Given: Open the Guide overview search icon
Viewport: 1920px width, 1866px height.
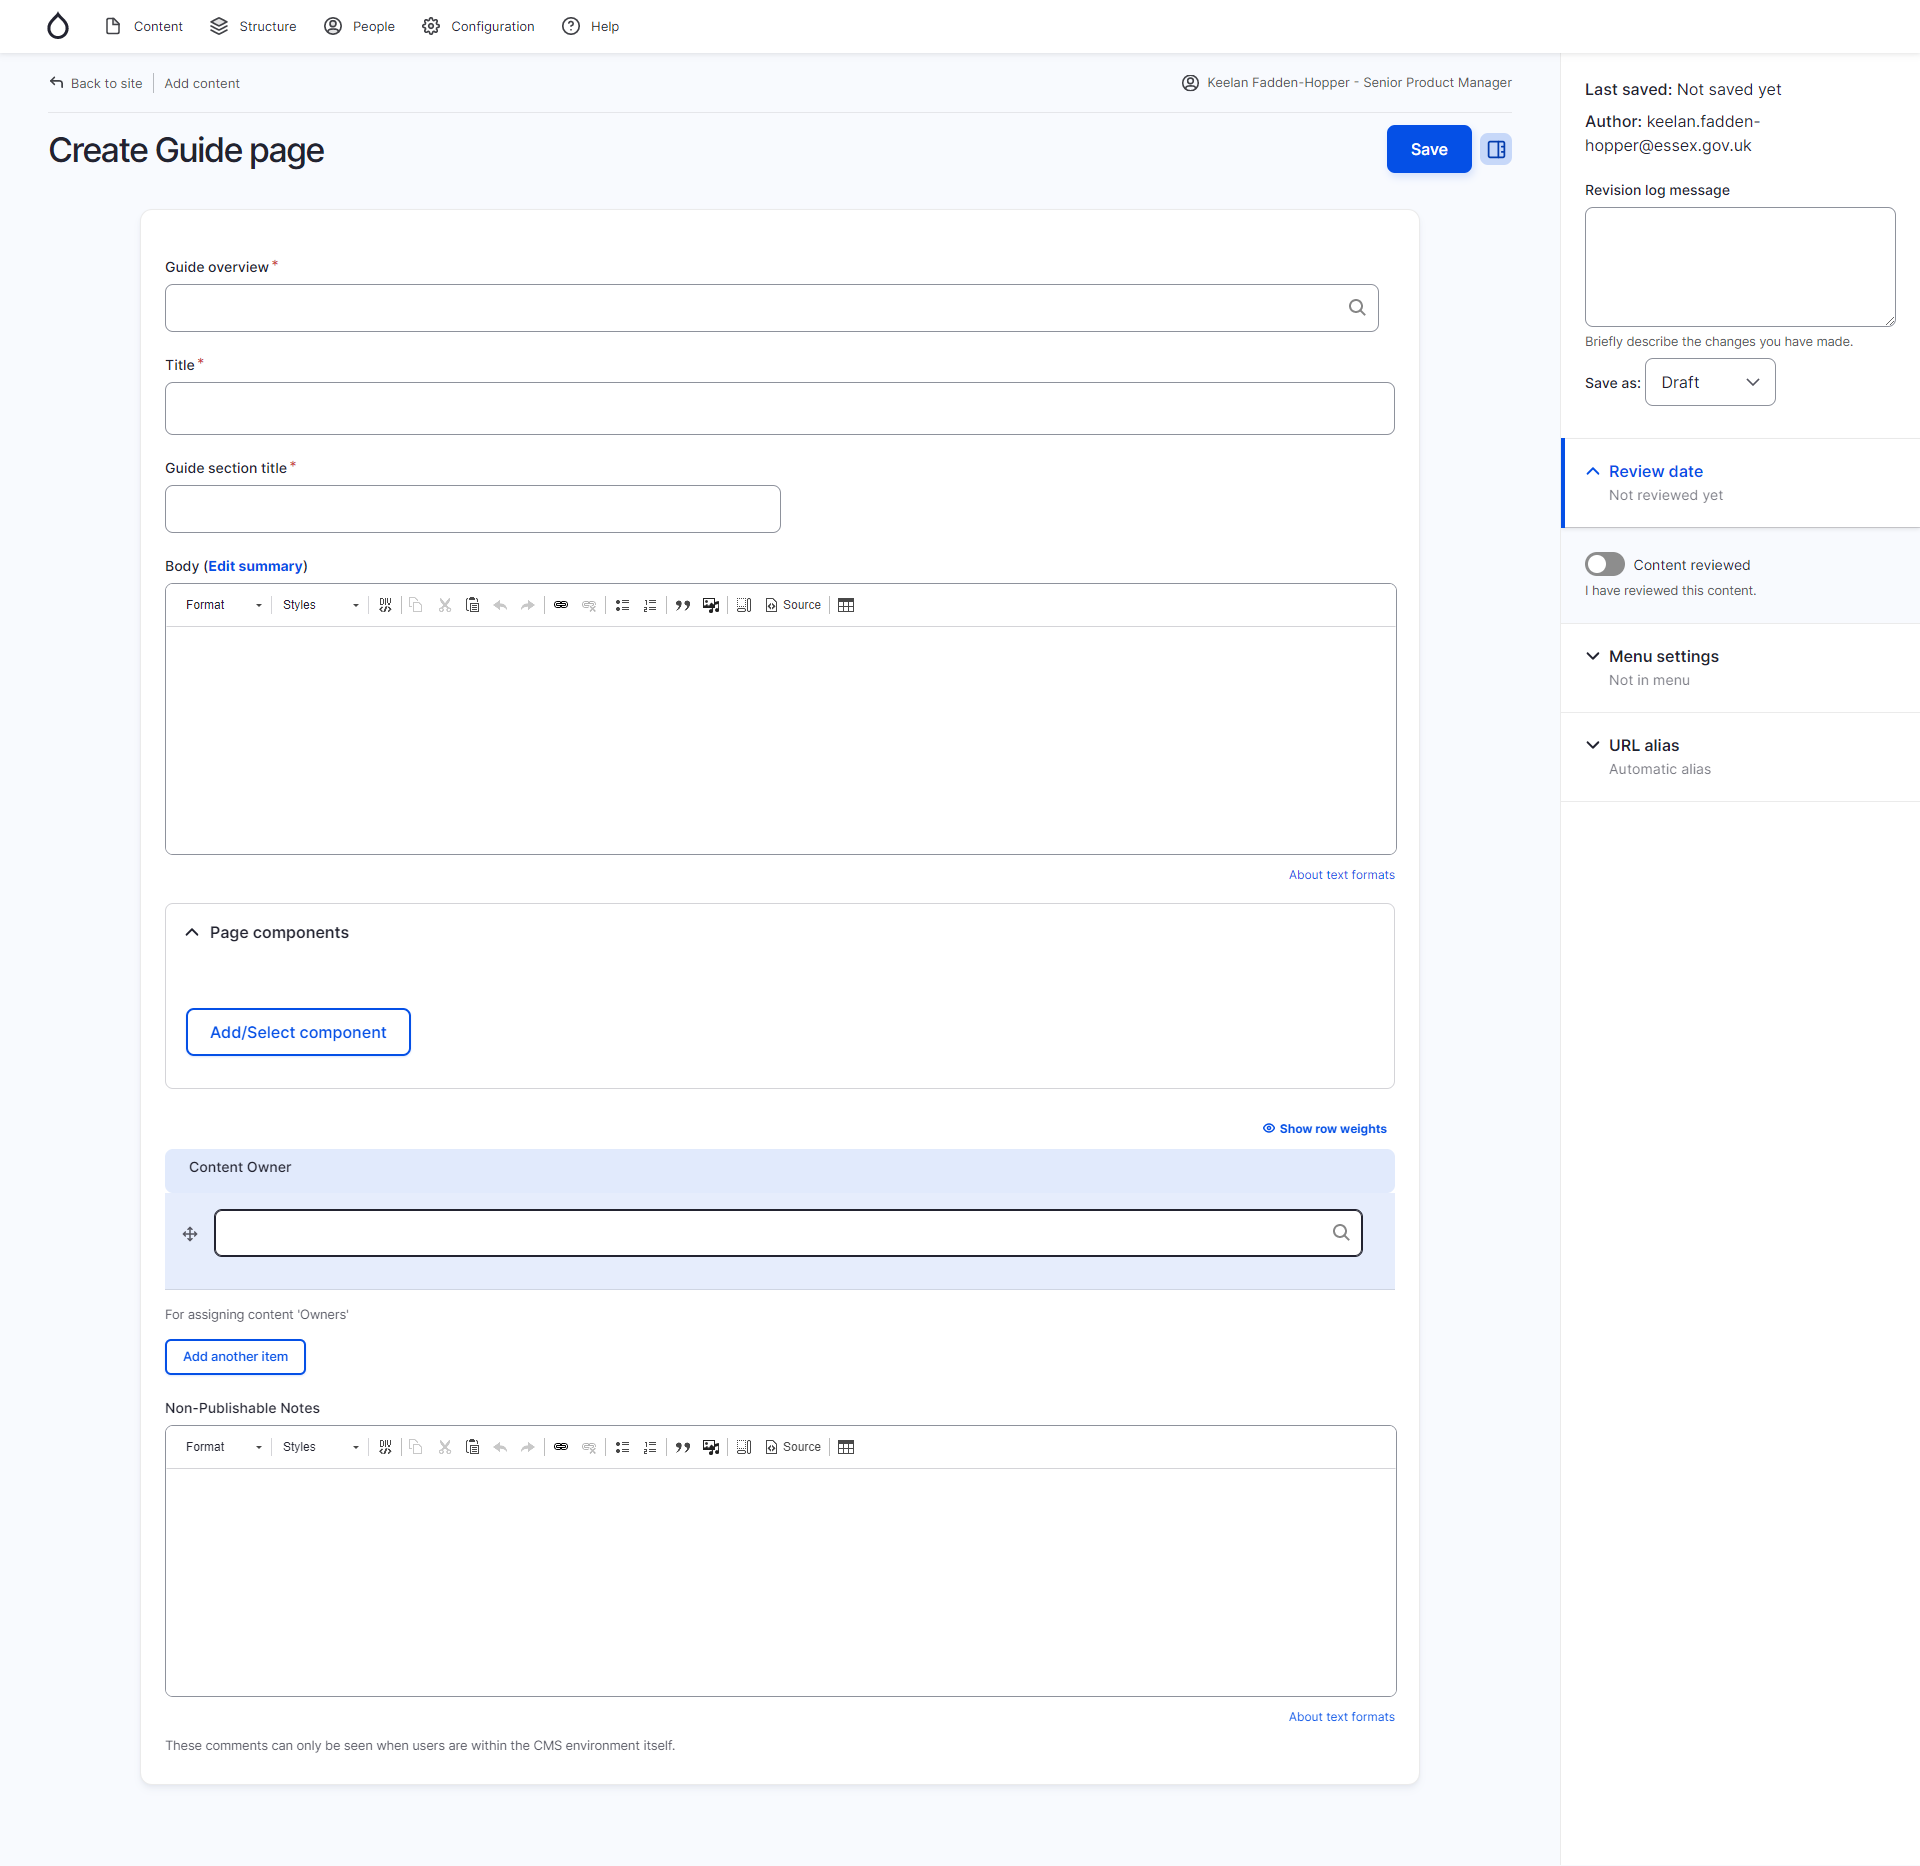Looking at the screenshot, I should (1356, 307).
